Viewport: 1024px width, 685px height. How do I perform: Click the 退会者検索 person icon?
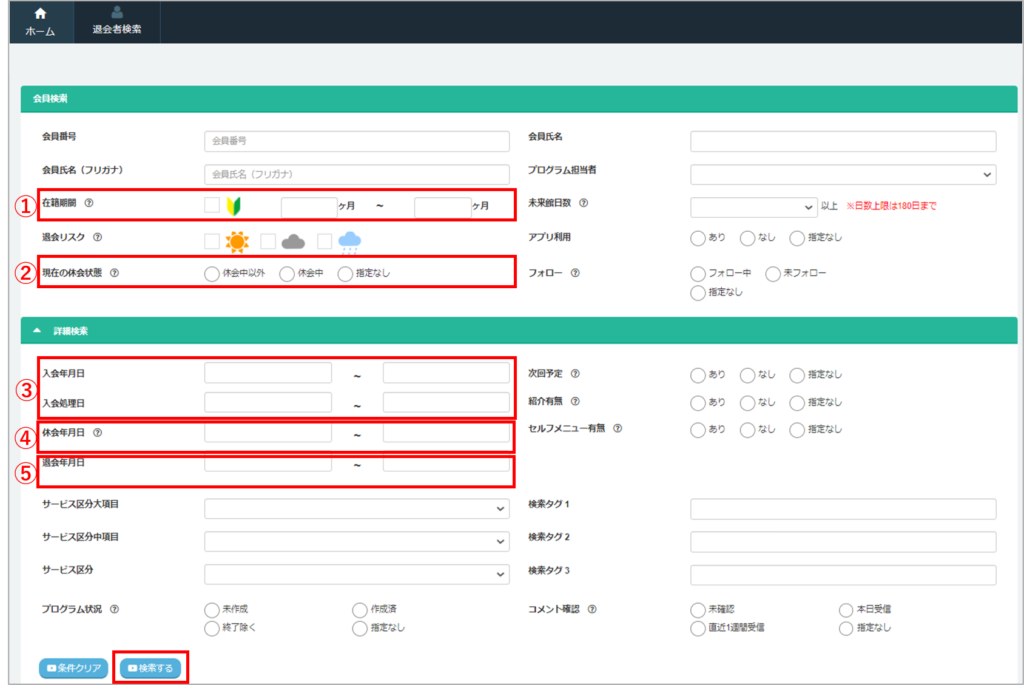[117, 13]
